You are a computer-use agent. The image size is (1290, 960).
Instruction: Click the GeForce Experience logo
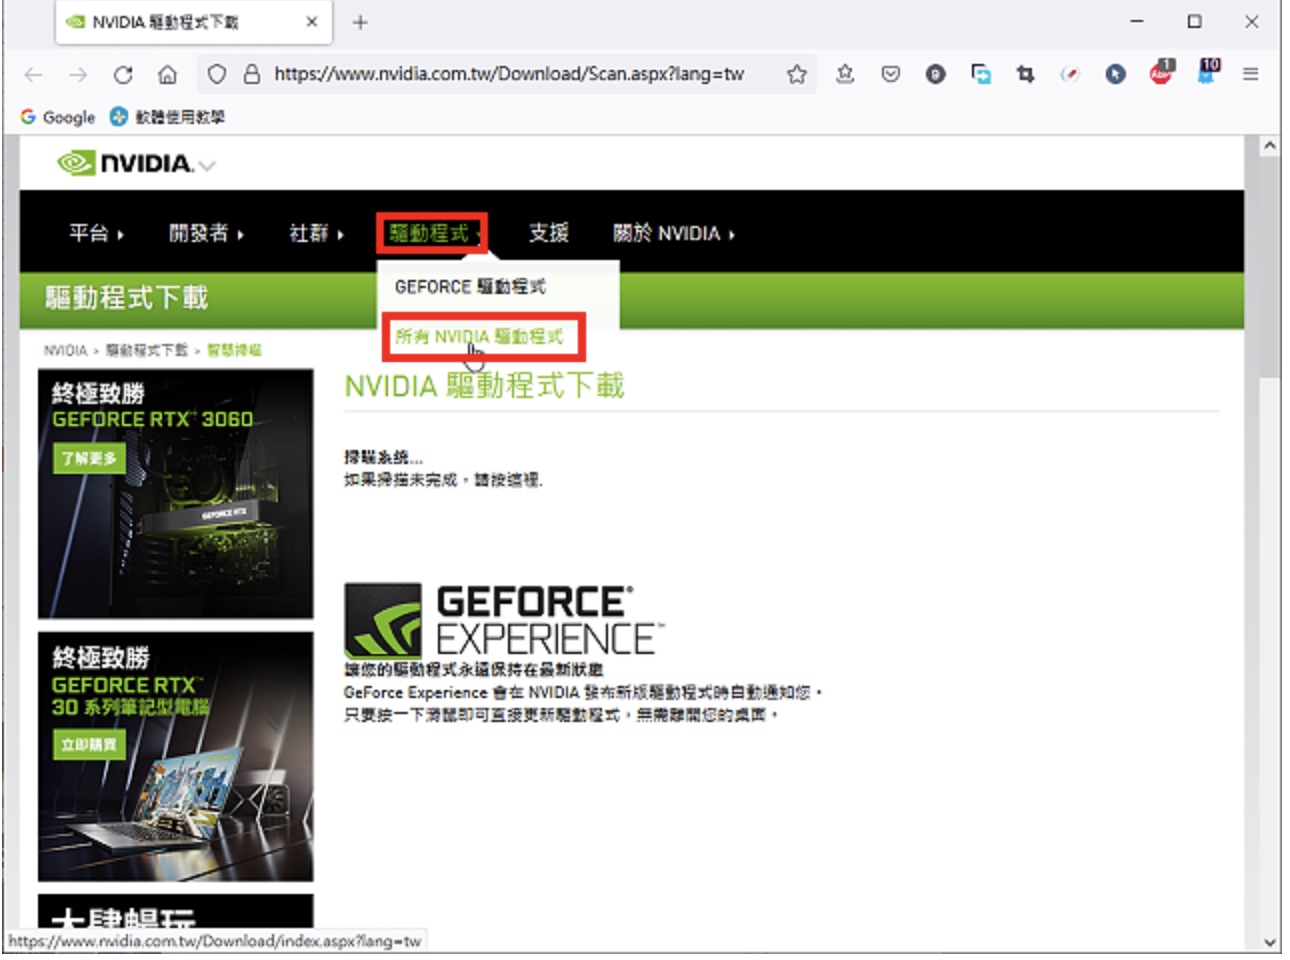point(503,620)
